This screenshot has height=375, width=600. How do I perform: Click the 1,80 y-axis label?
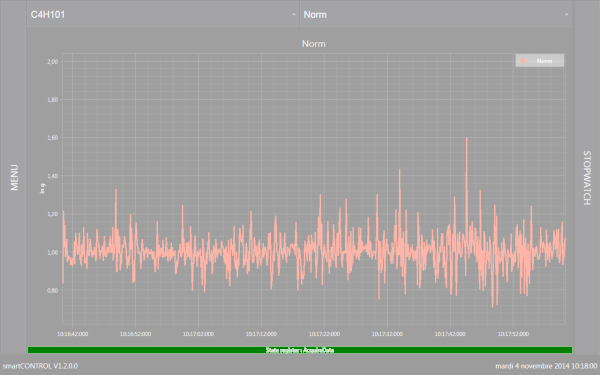[x=52, y=99]
